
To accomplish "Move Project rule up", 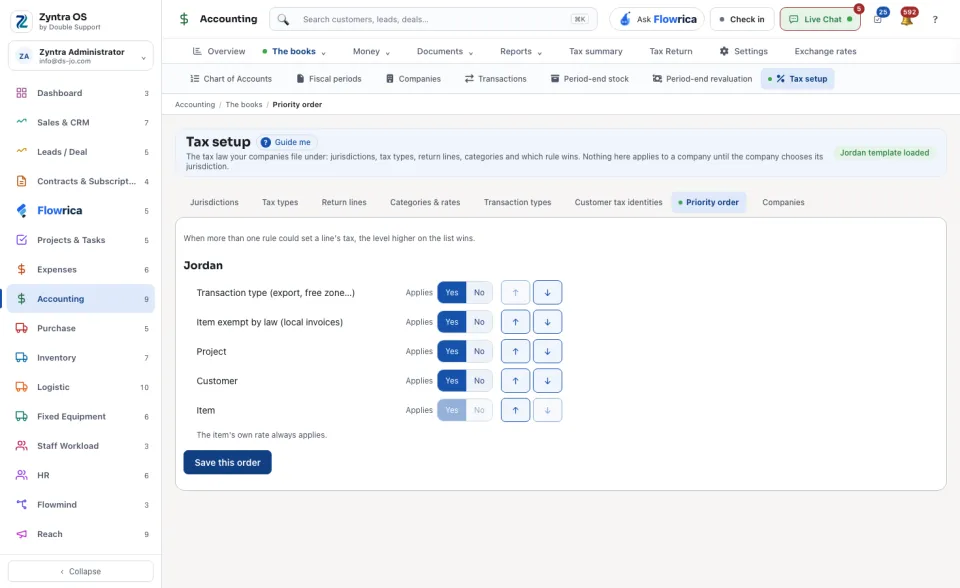I will tap(516, 352).
